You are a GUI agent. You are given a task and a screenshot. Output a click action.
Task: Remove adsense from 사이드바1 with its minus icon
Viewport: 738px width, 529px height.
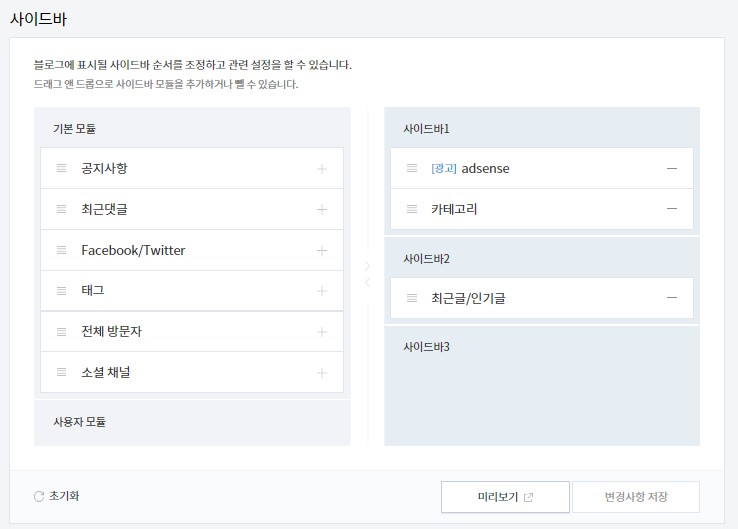click(x=672, y=168)
